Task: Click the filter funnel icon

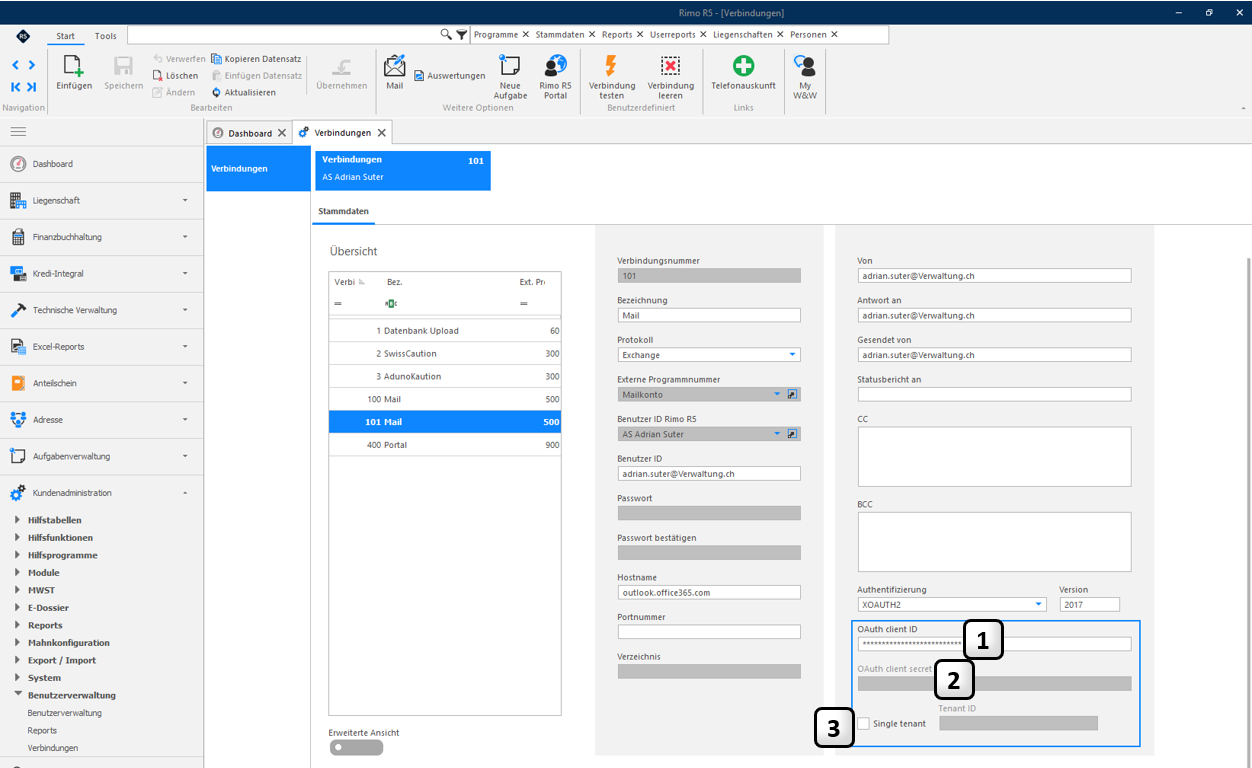Action: [461, 34]
